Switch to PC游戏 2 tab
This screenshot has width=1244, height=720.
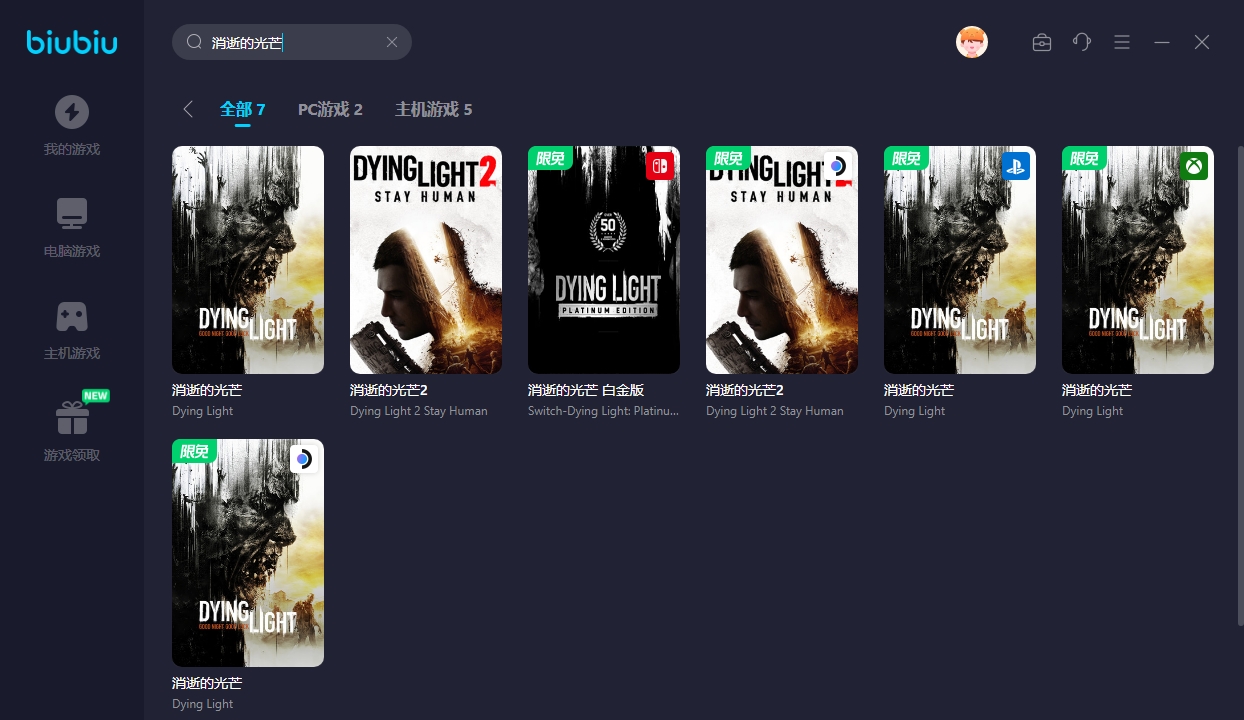pos(330,109)
